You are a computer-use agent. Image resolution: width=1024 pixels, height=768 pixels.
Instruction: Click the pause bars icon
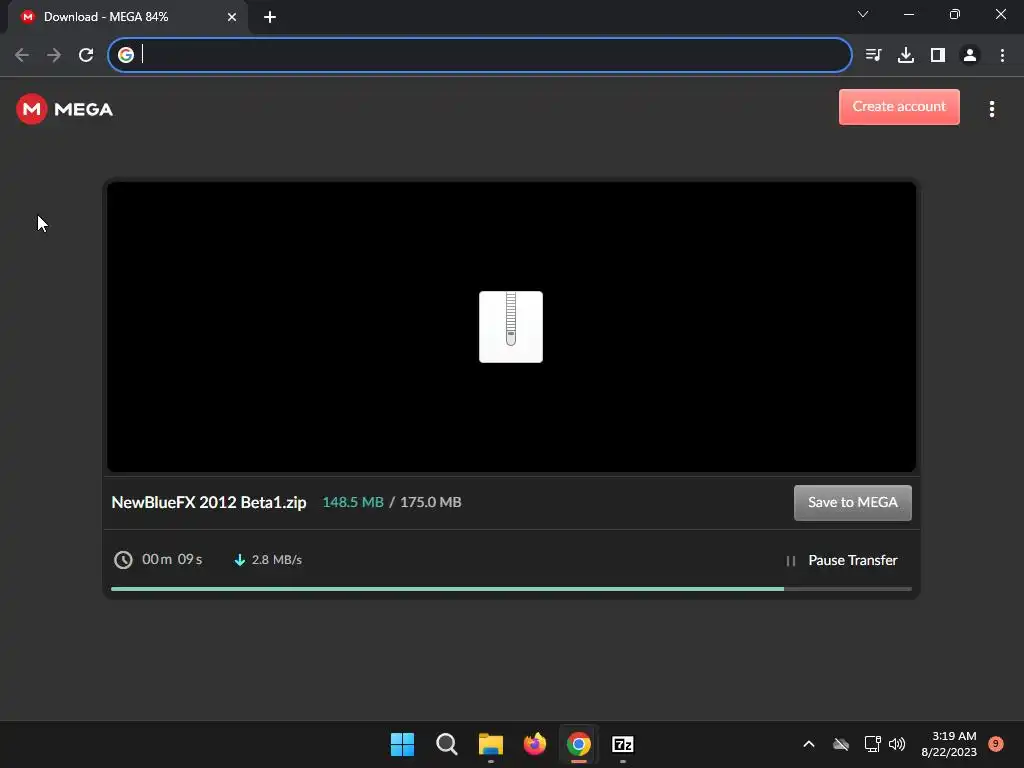790,560
